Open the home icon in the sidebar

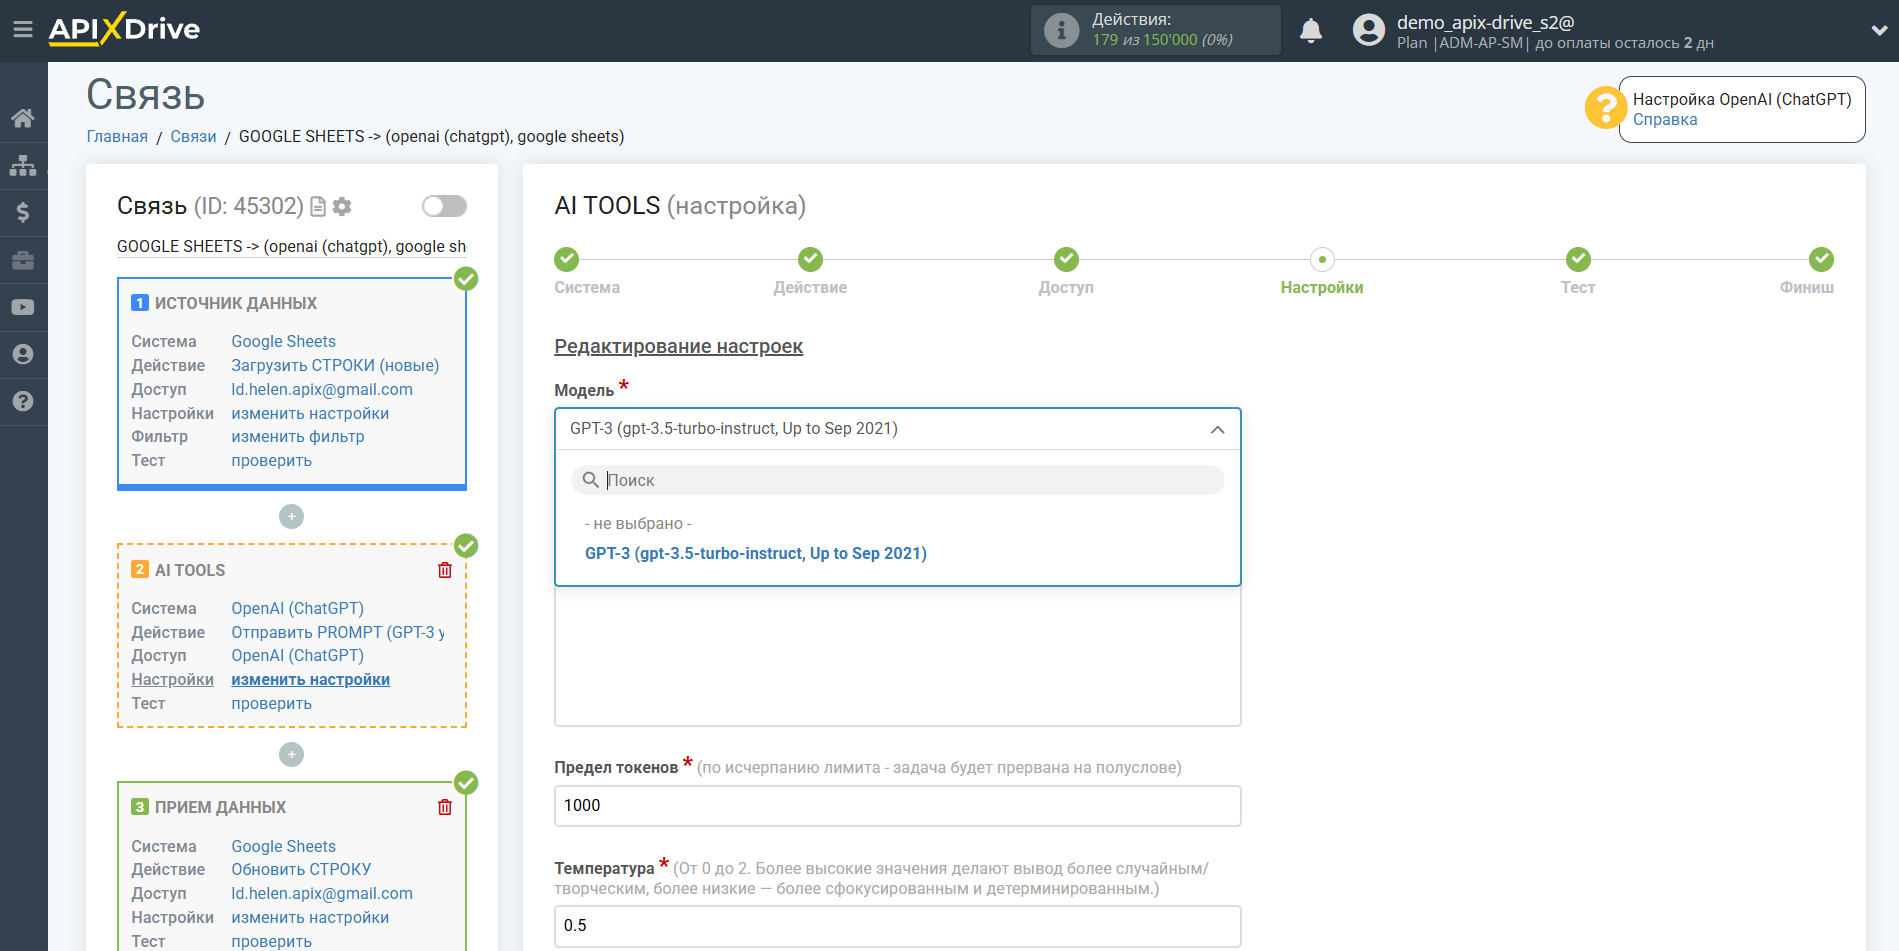click(23, 118)
